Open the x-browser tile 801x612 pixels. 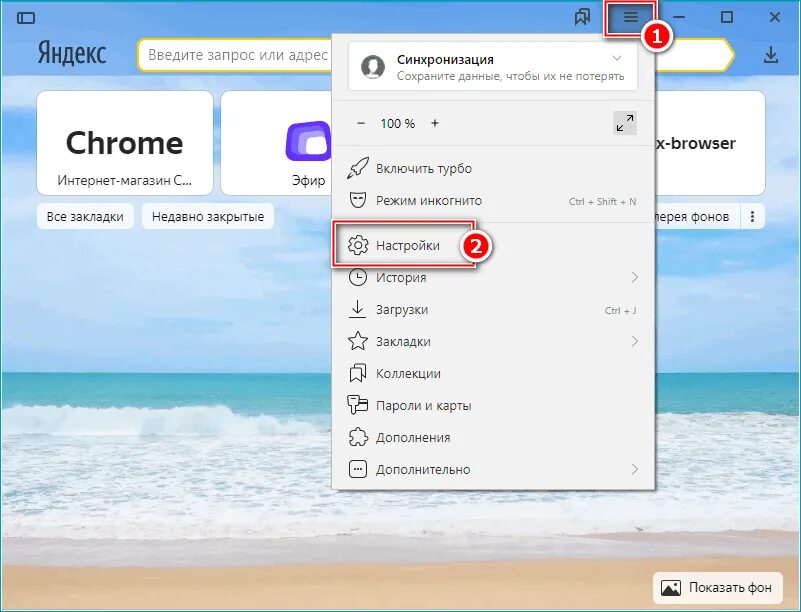tap(710, 143)
